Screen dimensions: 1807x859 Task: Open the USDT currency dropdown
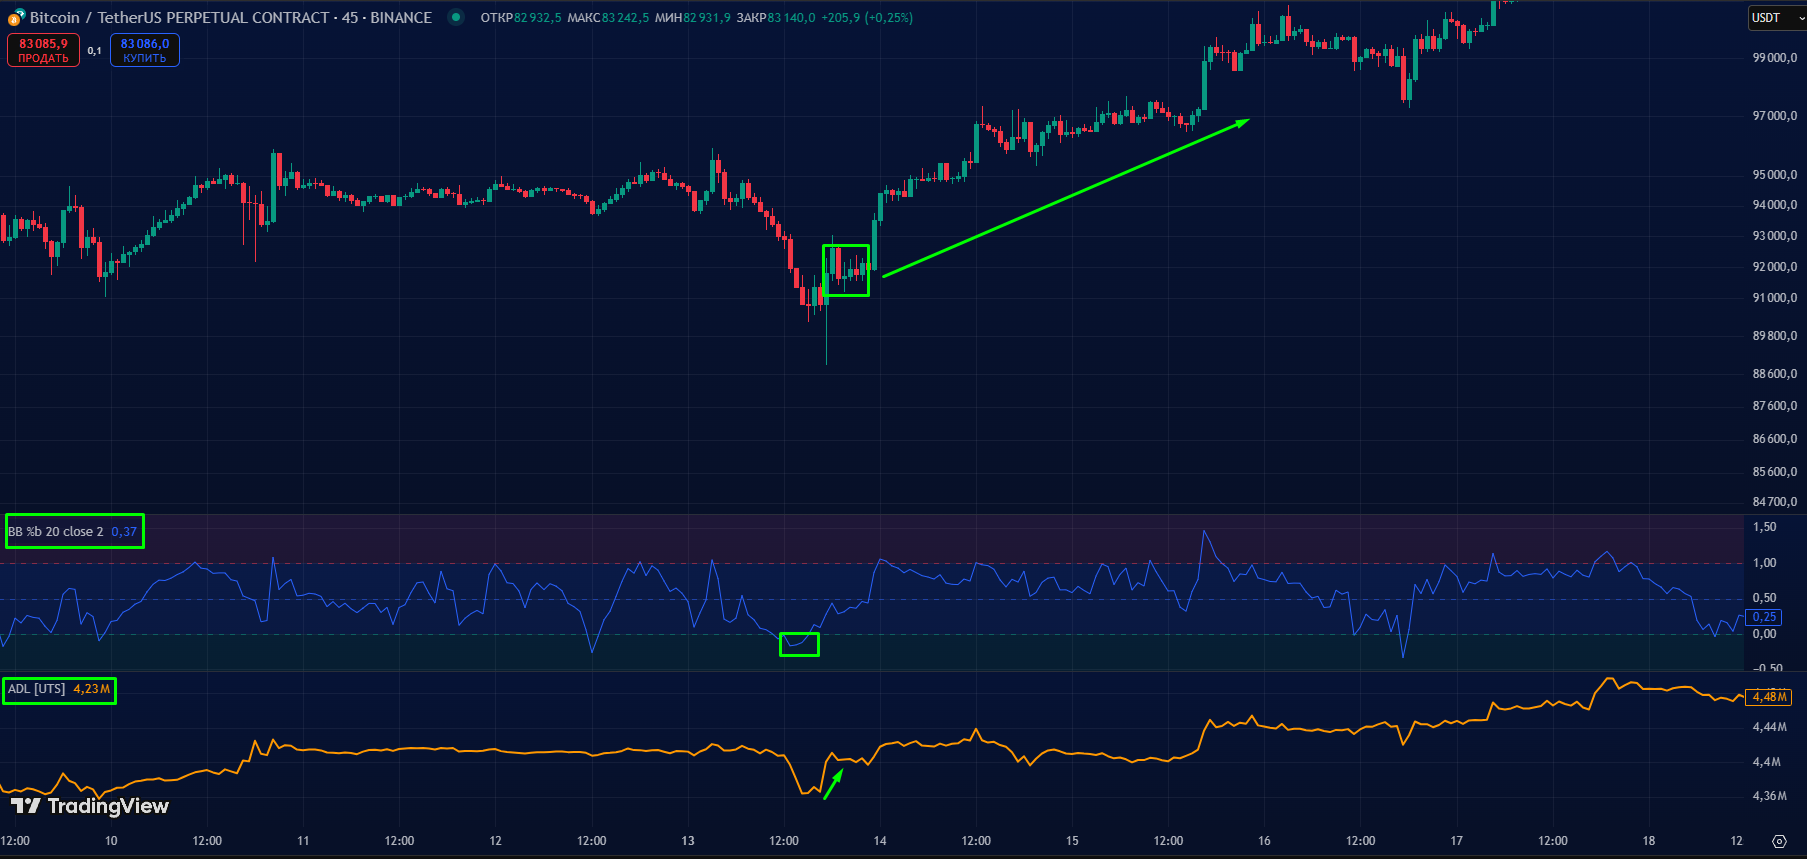tap(1777, 17)
